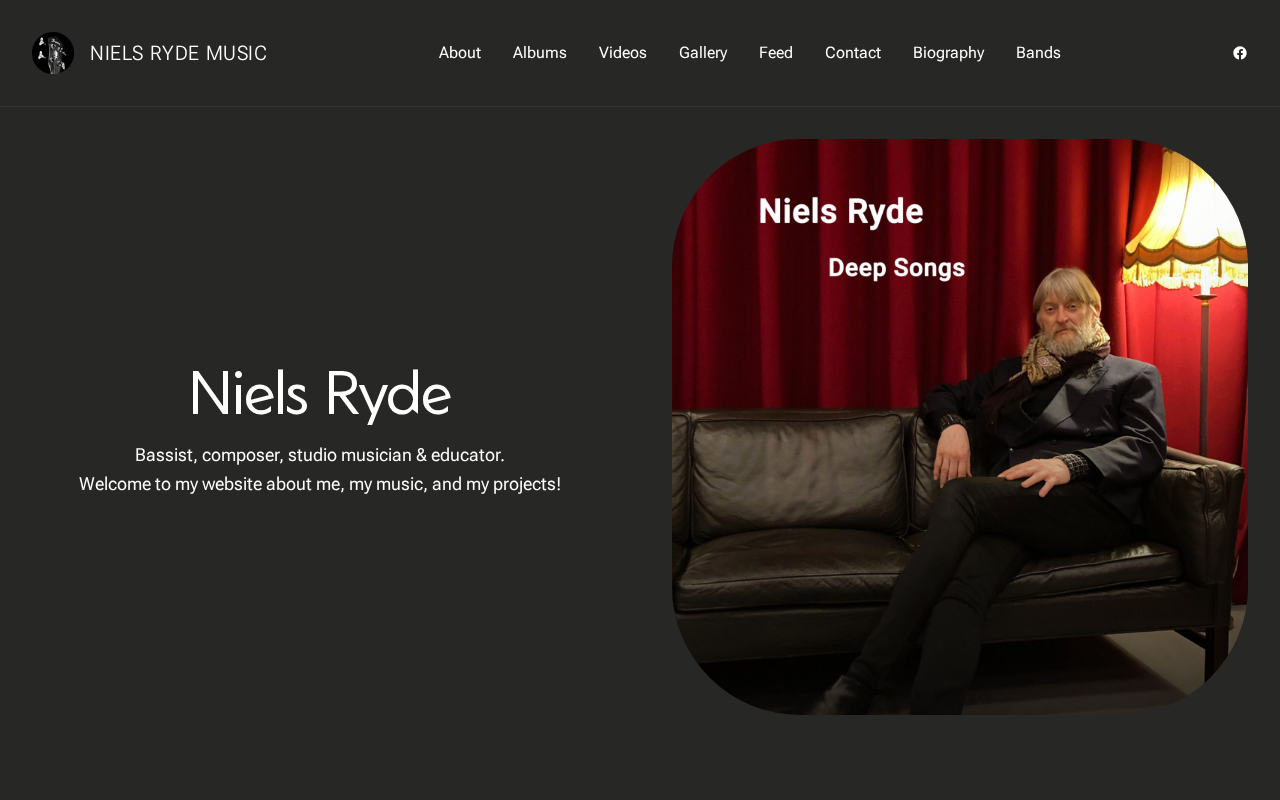Click the round site logo icon
1280x800 pixels.
[x=53, y=53]
